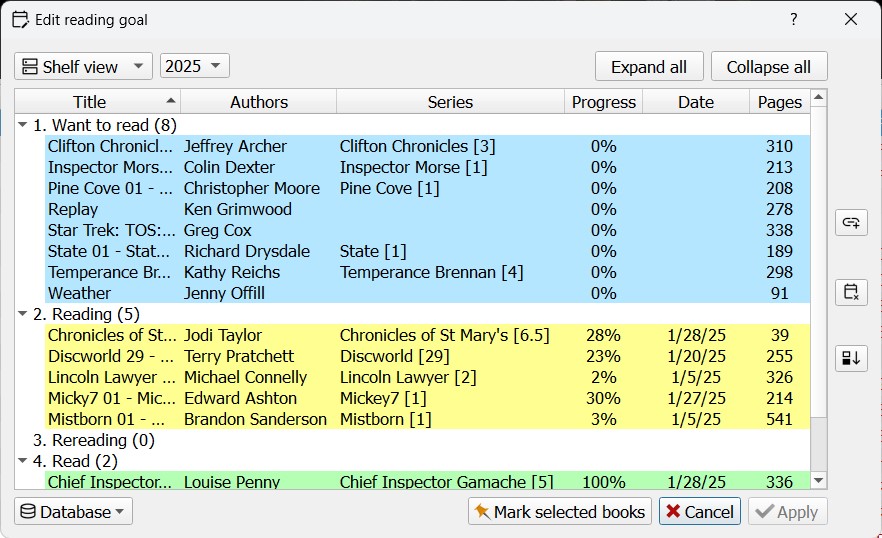882x538 pixels.
Task: Click the Expand all button
Action: 649,67
